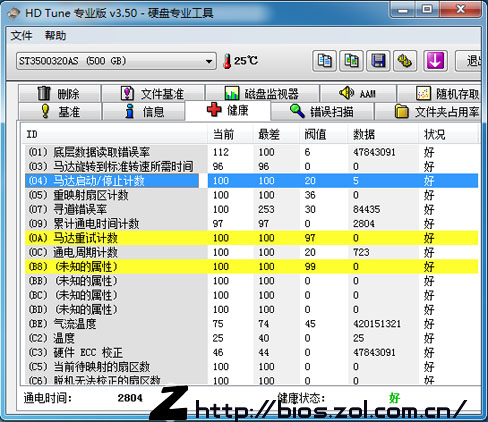488x422 pixels.
Task: Close the HD Tune window
Action: [461, 9]
